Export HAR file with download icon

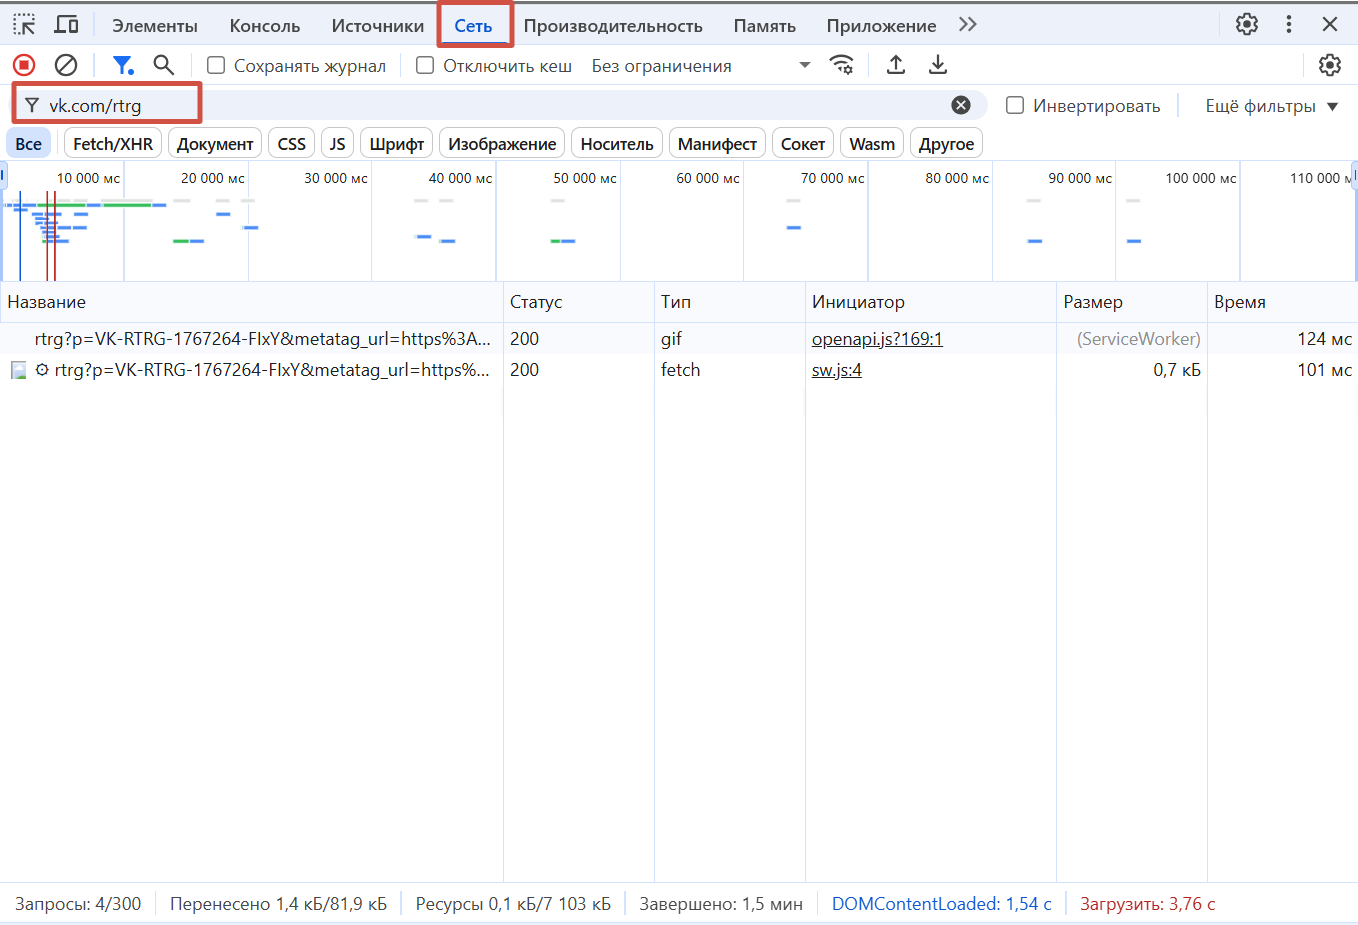pyautogui.click(x=938, y=65)
